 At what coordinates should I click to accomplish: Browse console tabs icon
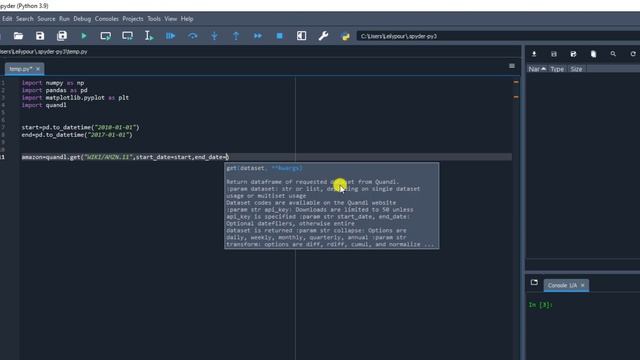pos(534,282)
